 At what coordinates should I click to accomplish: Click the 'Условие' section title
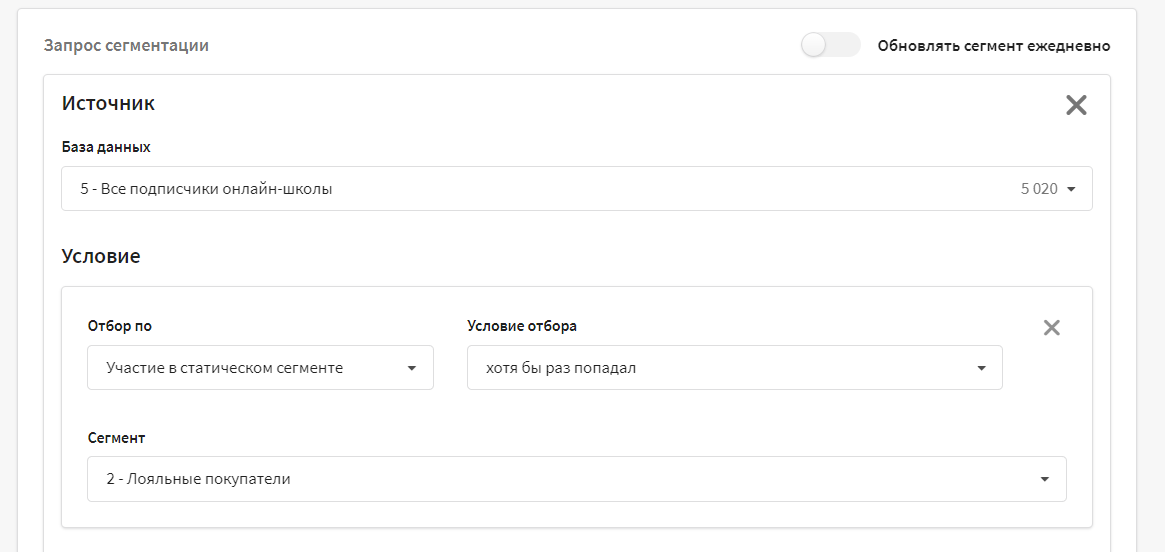101,257
